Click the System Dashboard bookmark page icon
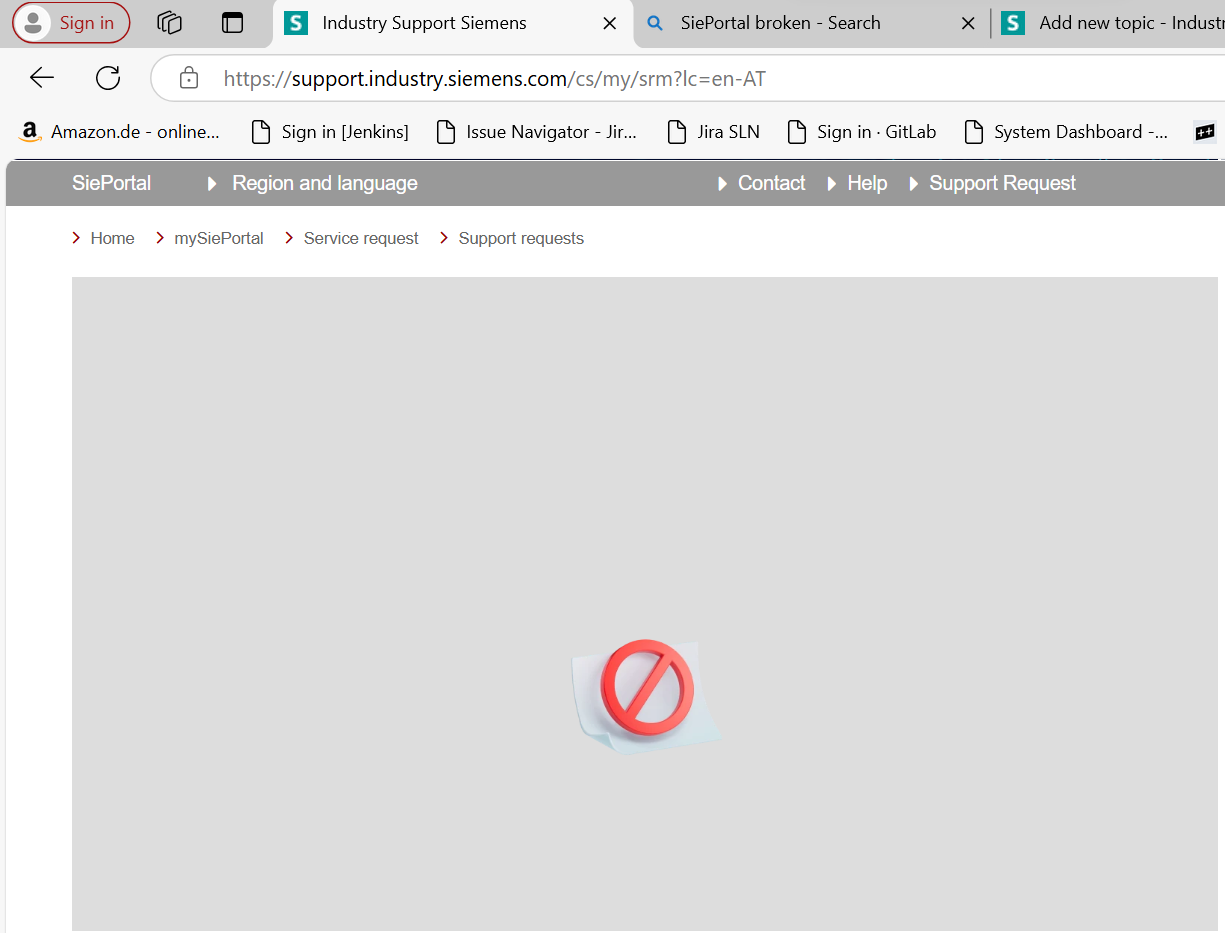Image resolution: width=1225 pixels, height=933 pixels. pos(974,132)
